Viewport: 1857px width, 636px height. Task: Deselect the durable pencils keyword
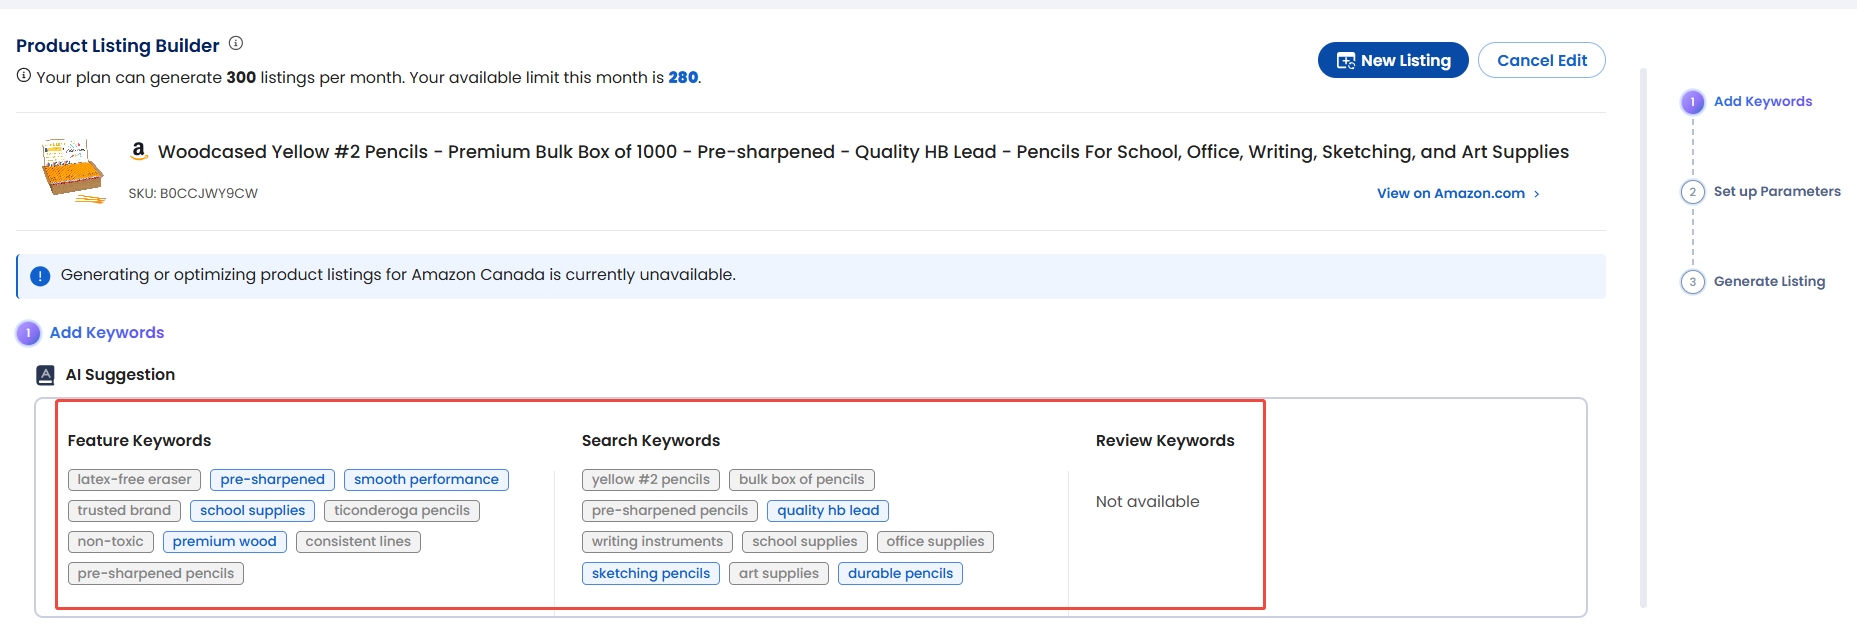(900, 574)
